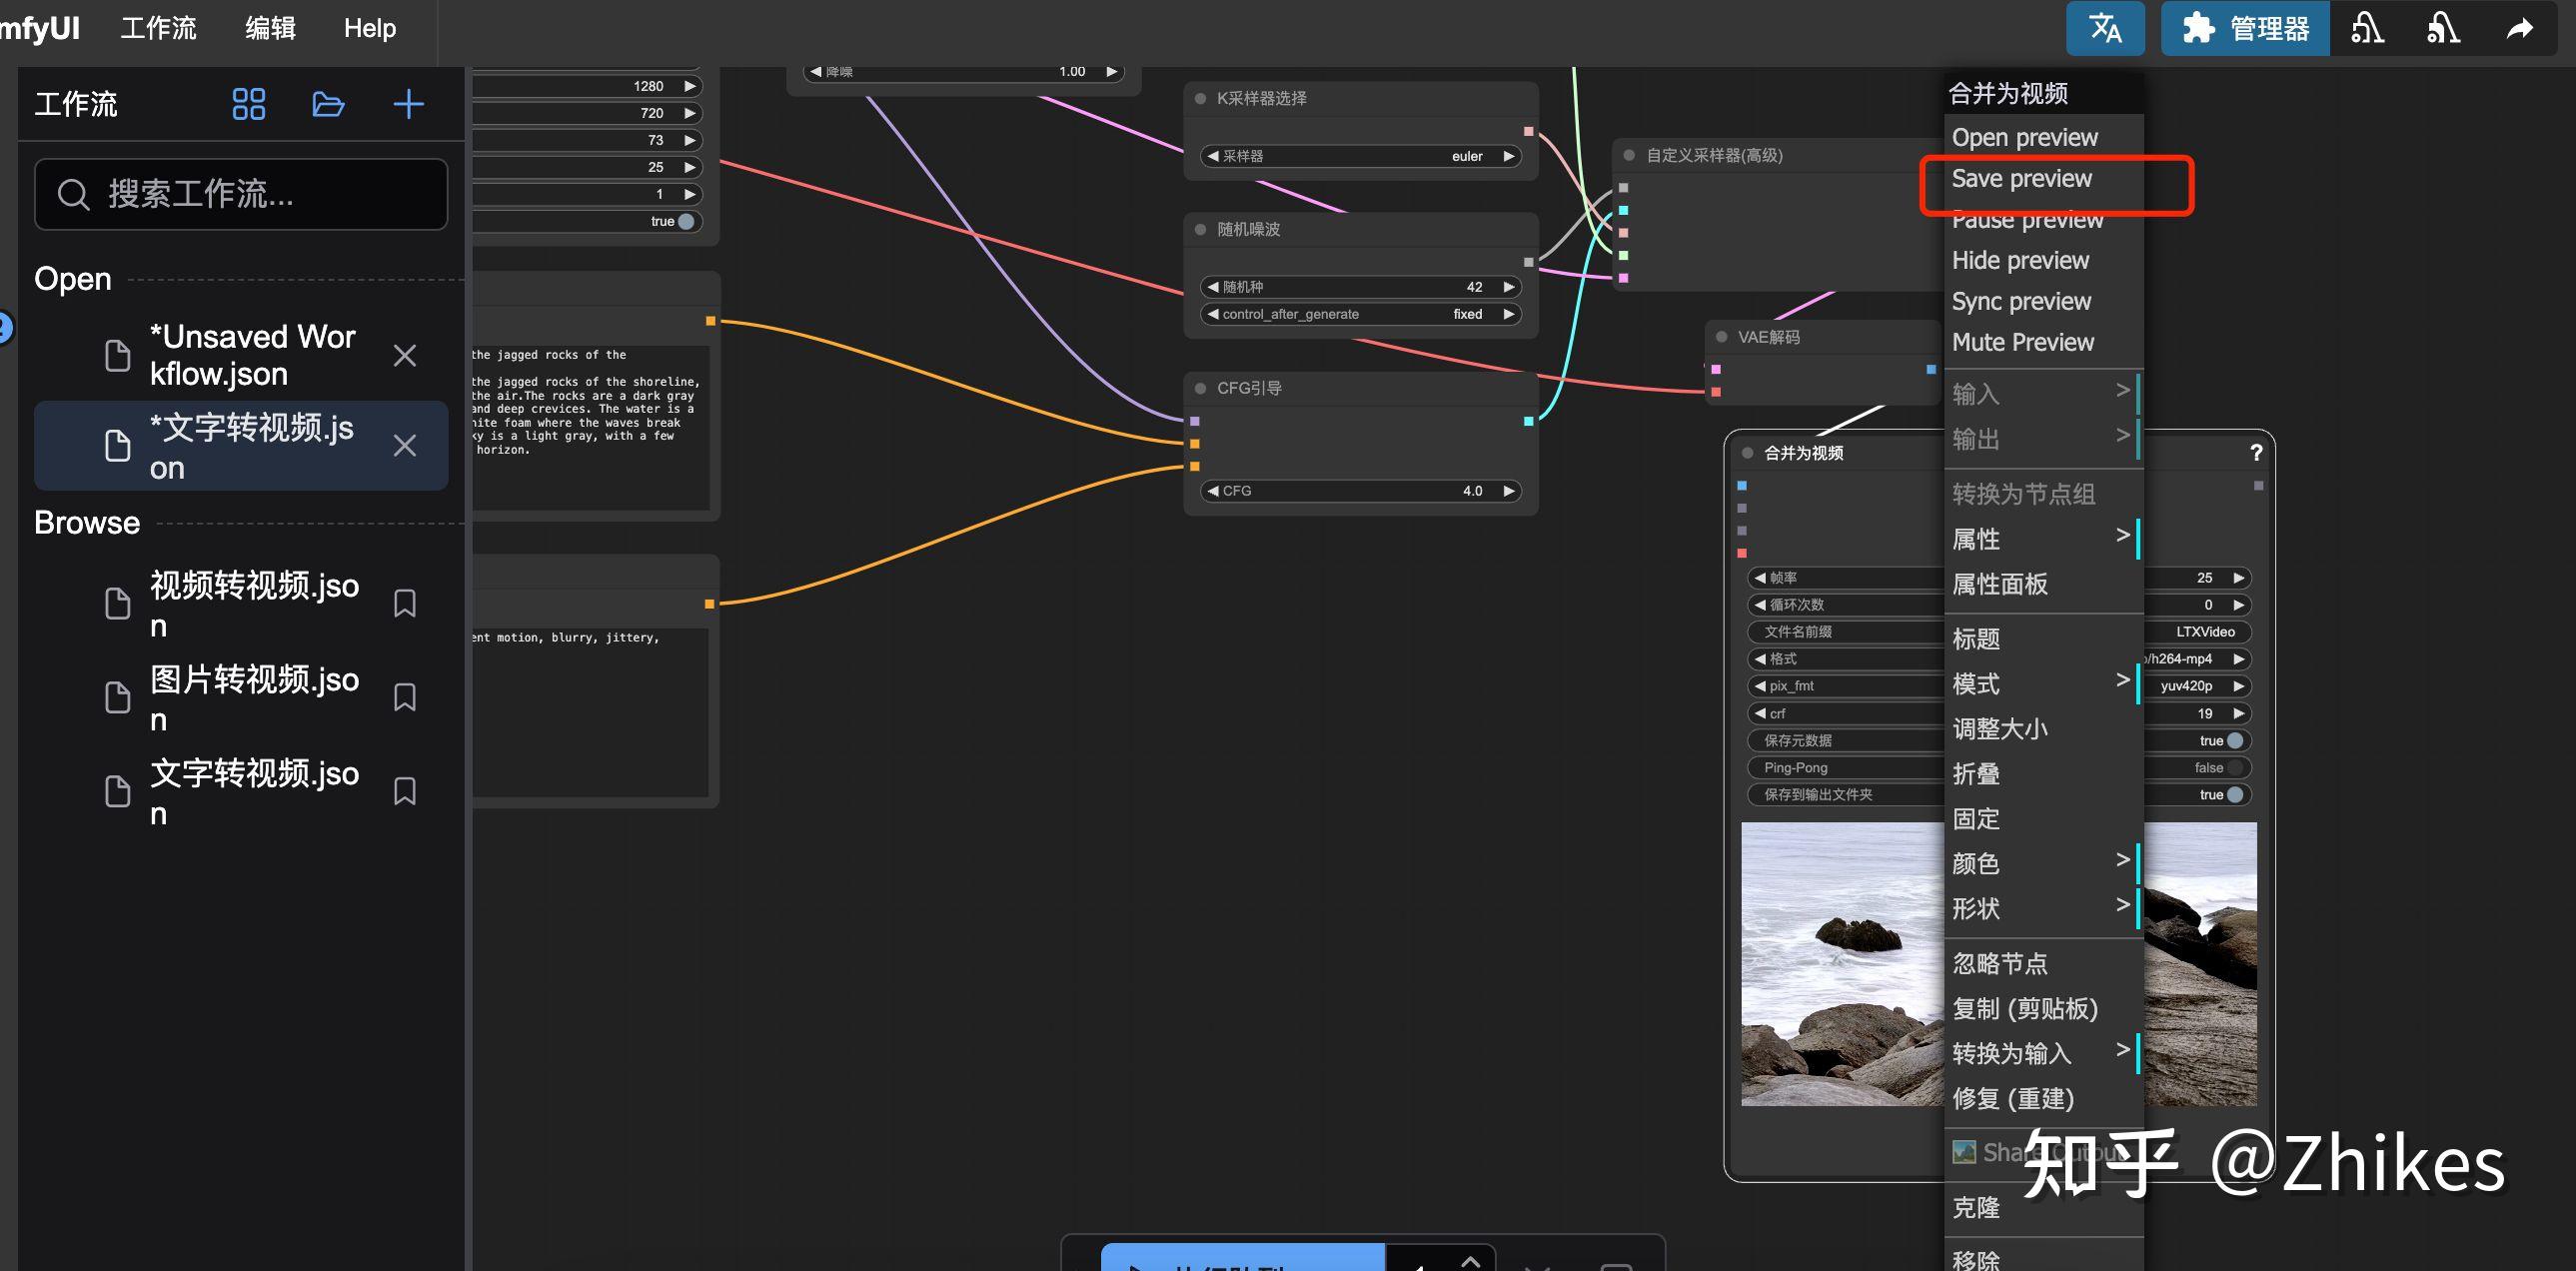Increase CFG value with right arrow
This screenshot has height=1271, width=2576.
[x=1509, y=491]
